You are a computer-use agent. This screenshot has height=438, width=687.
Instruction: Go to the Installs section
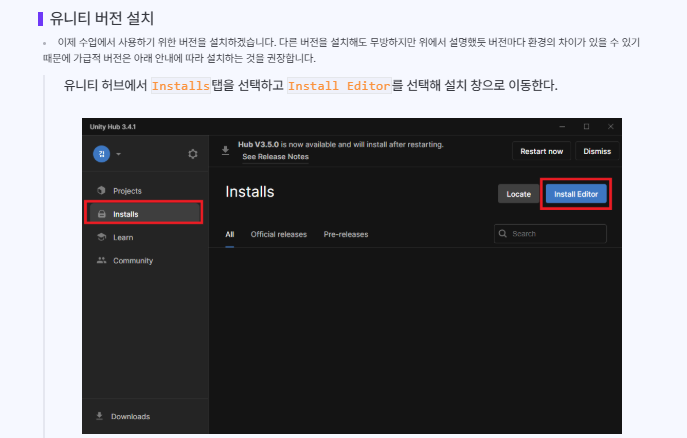[x=145, y=214]
